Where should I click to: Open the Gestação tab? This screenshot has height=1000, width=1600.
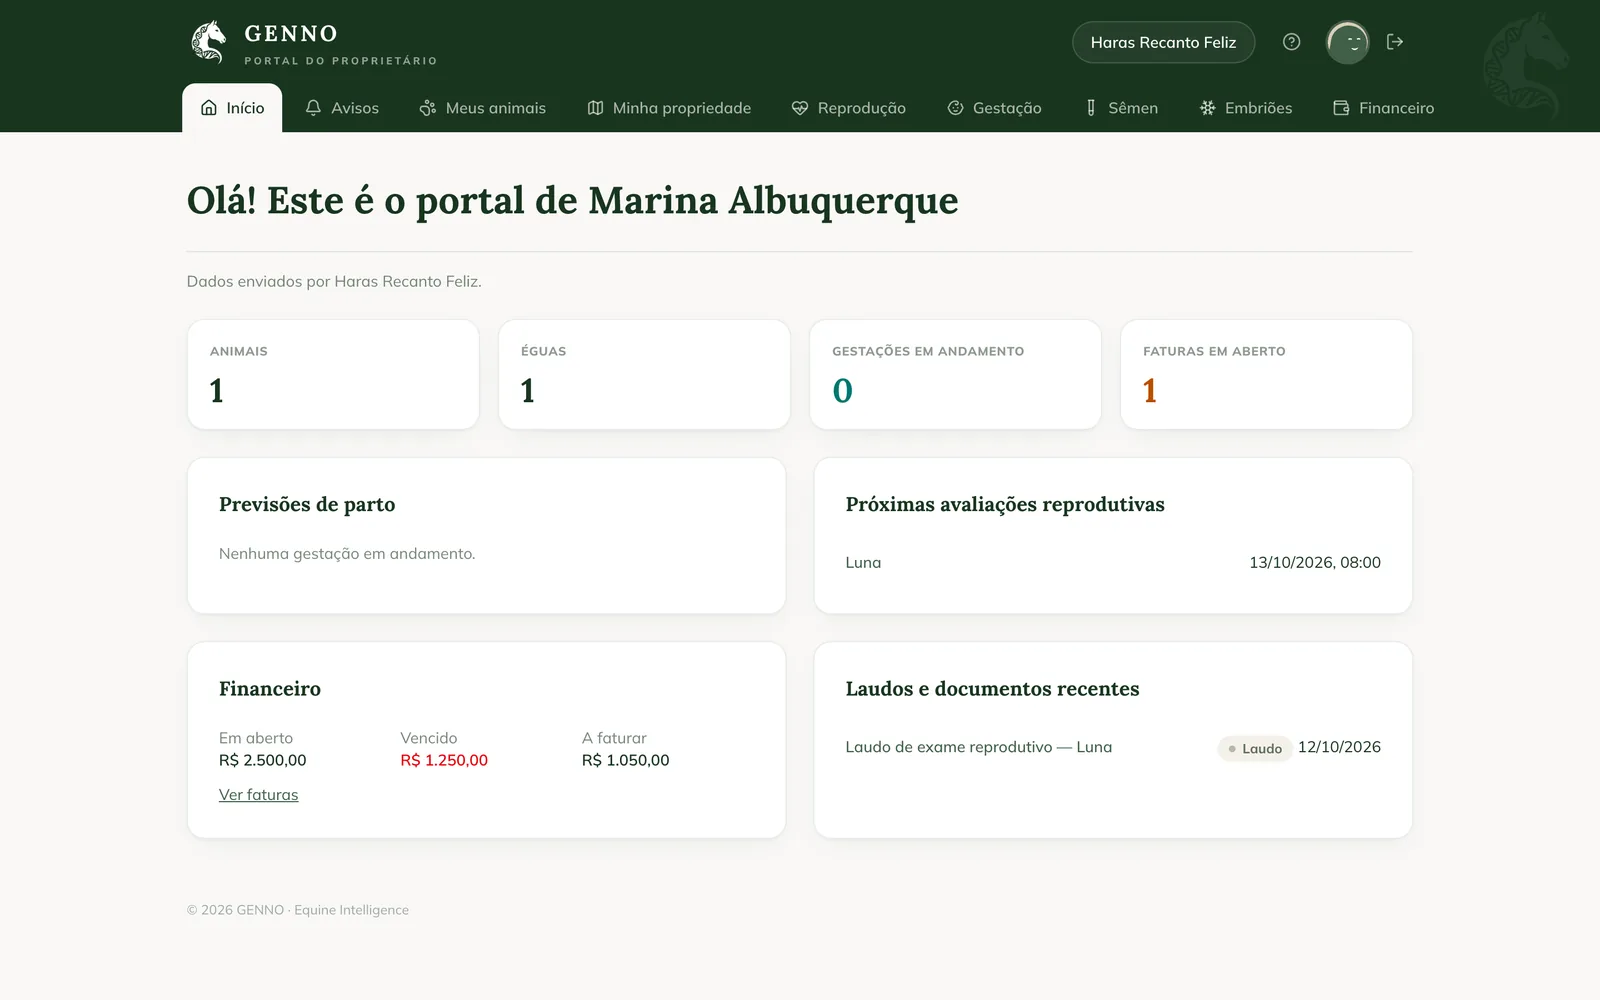click(995, 108)
